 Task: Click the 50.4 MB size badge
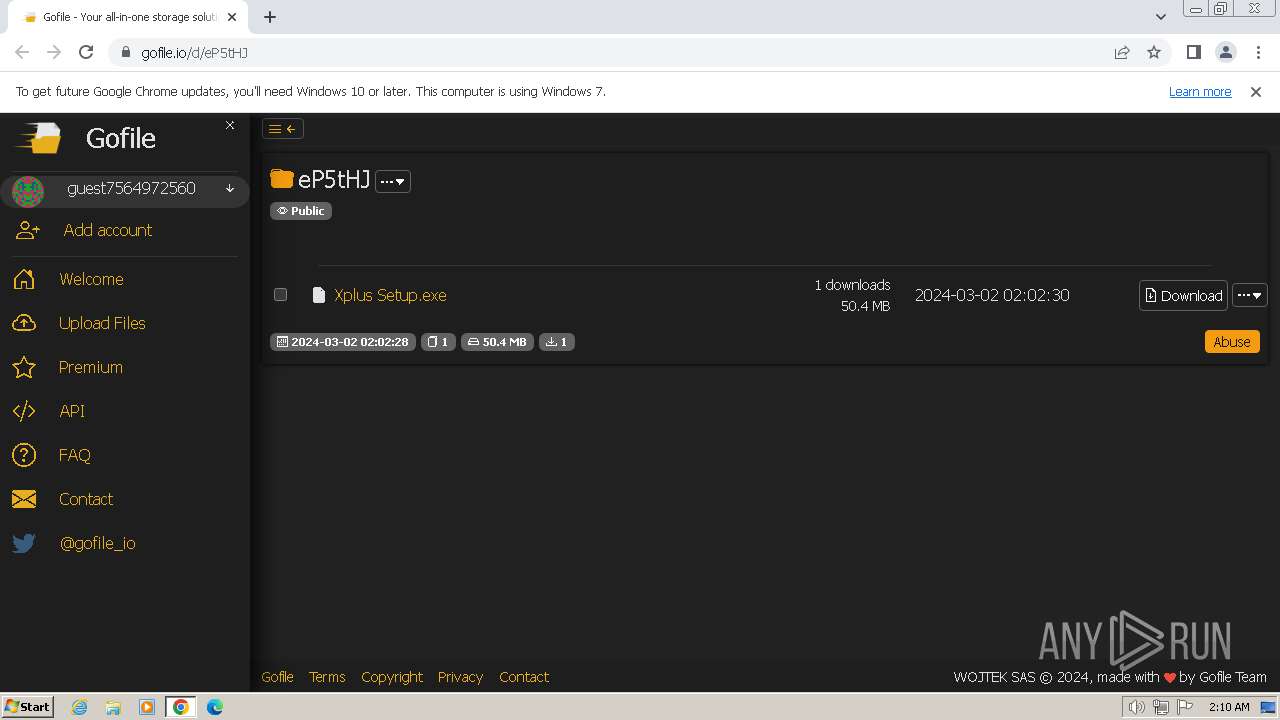[497, 342]
